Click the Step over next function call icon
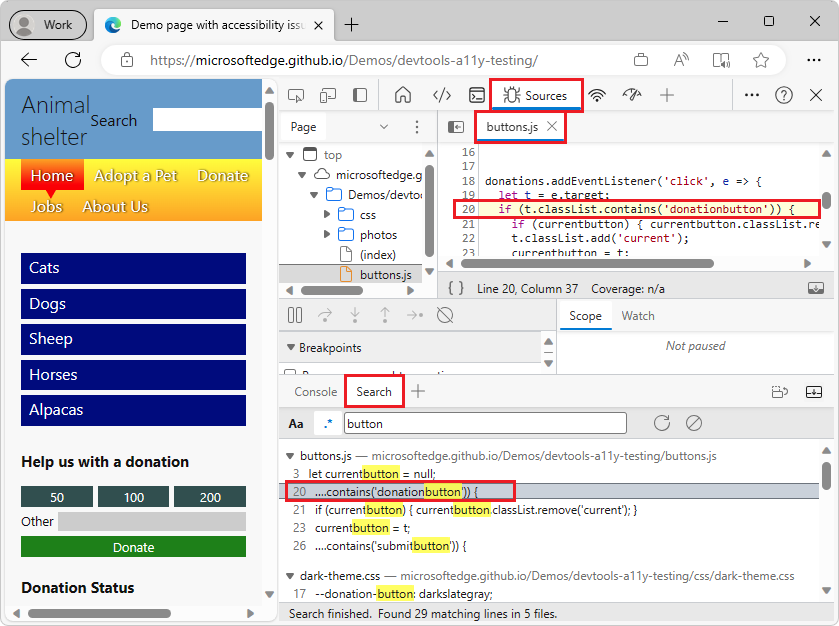 (x=324, y=314)
